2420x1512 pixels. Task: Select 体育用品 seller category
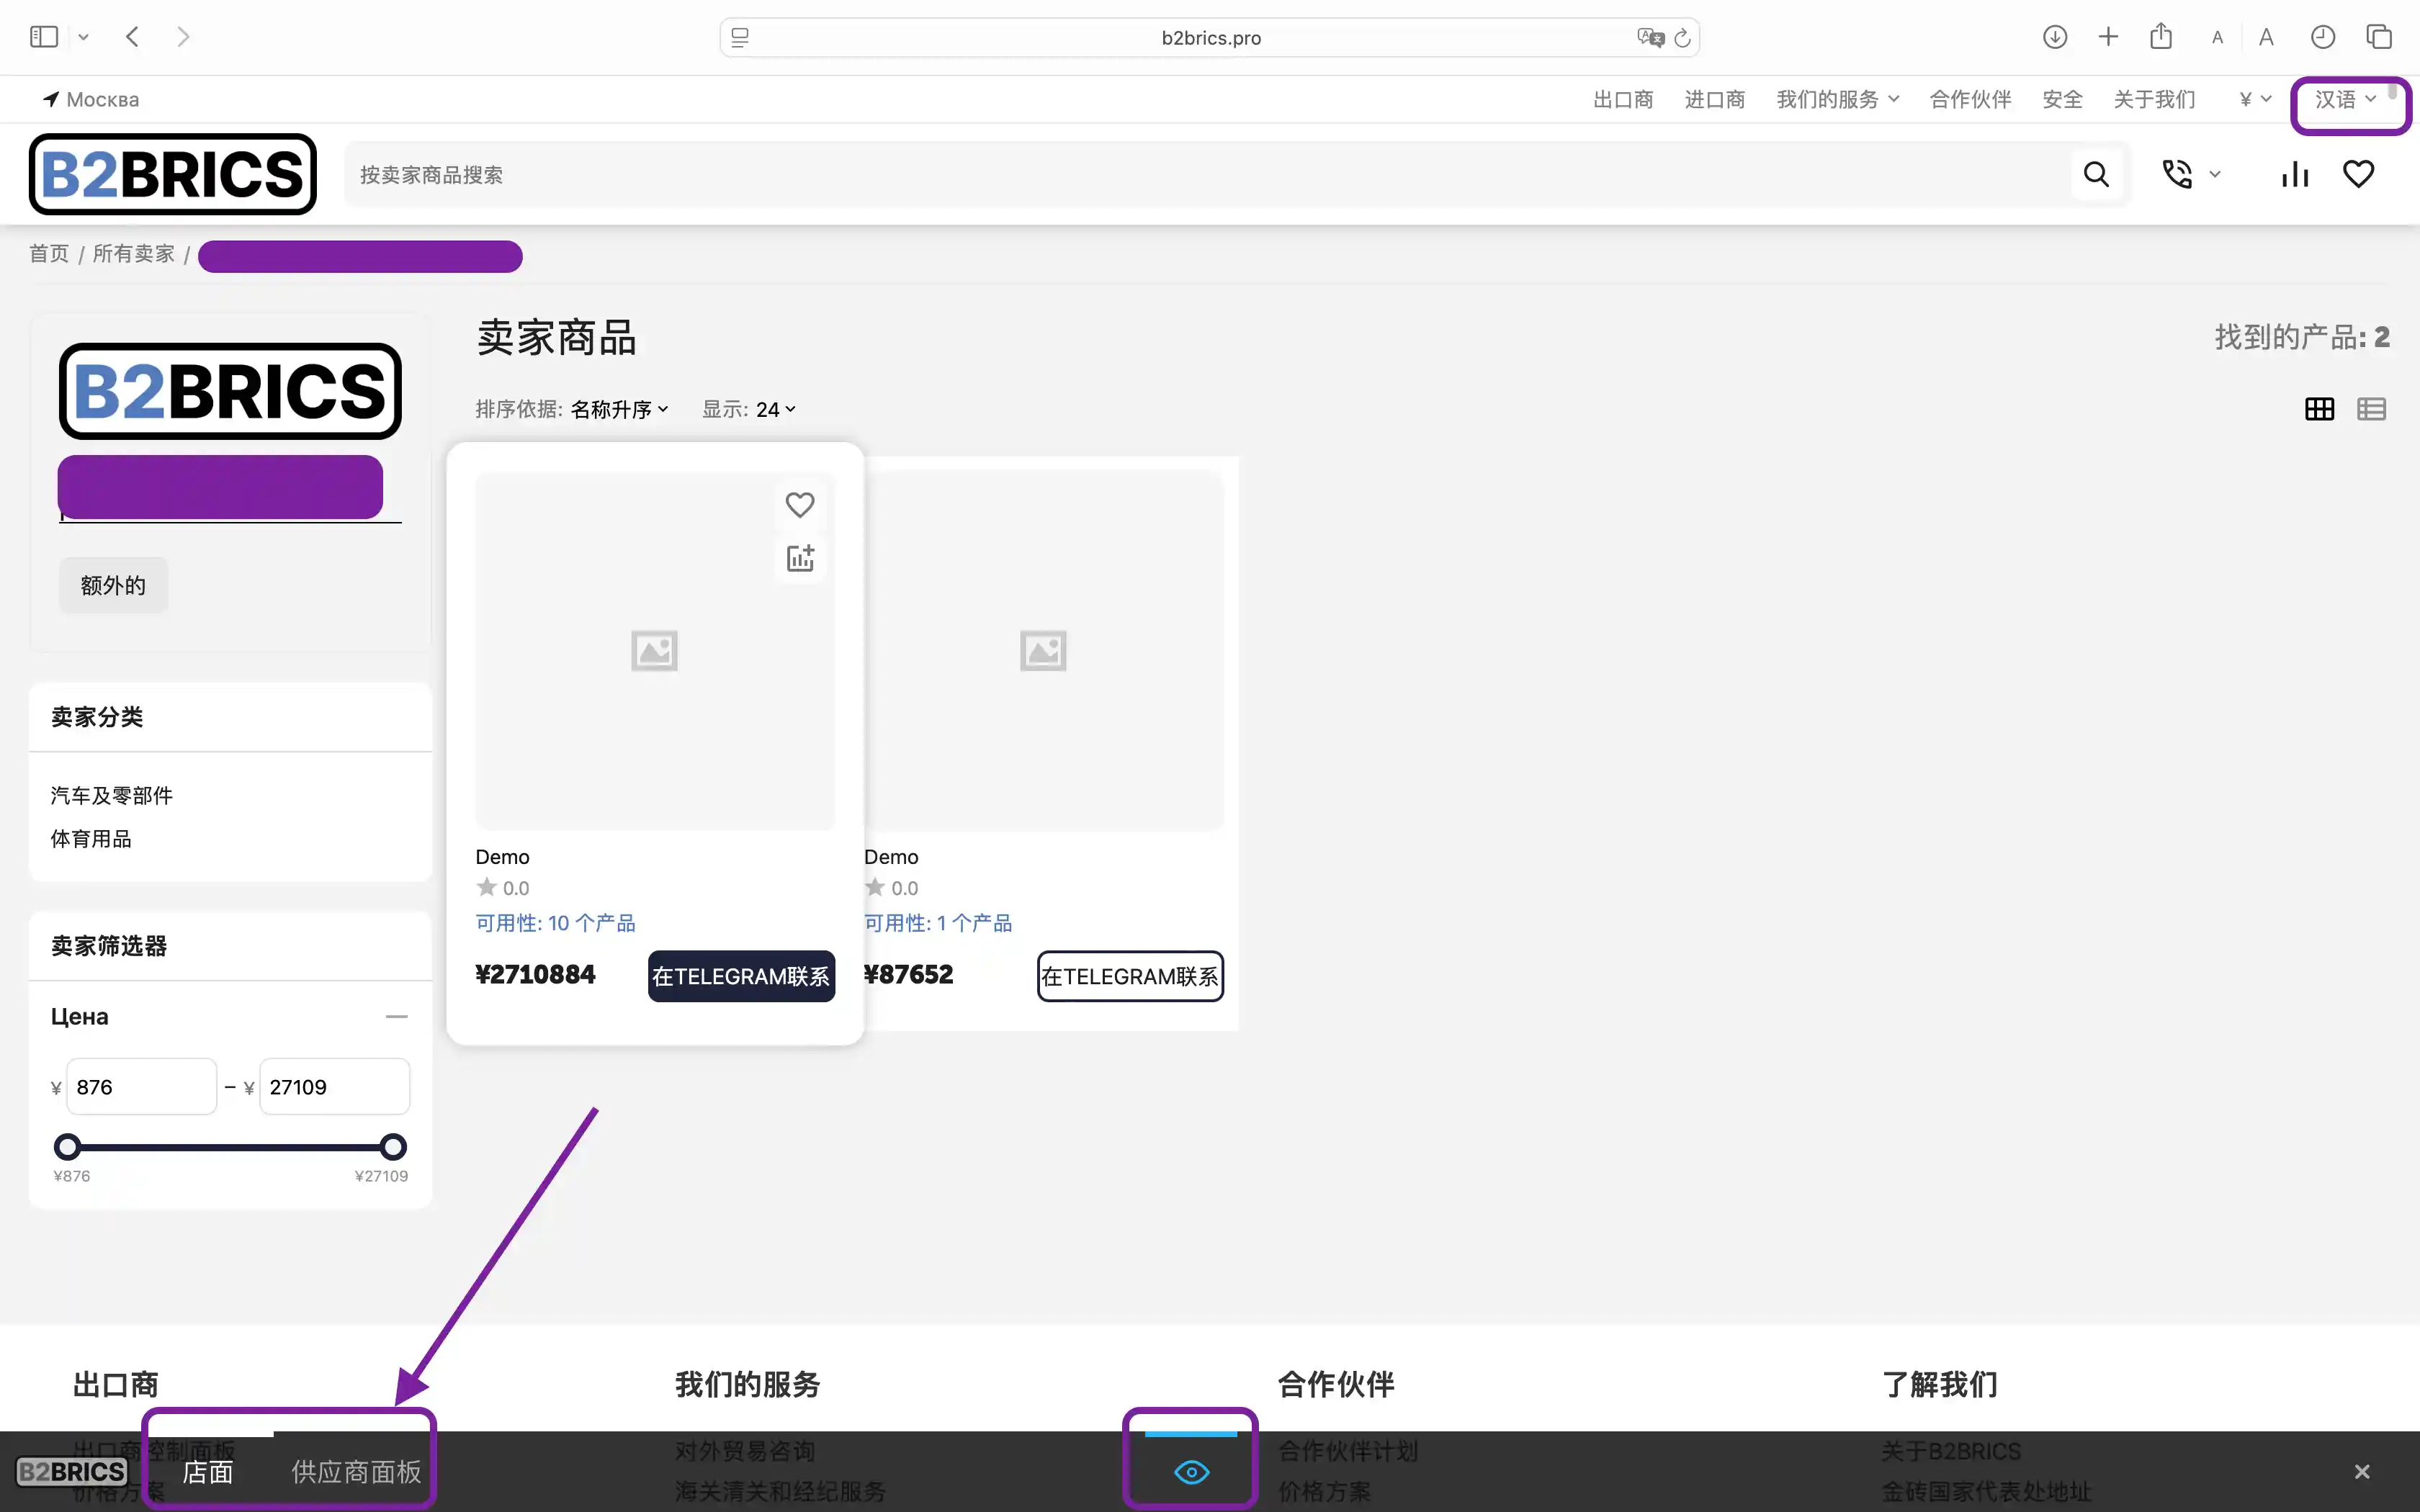91,839
